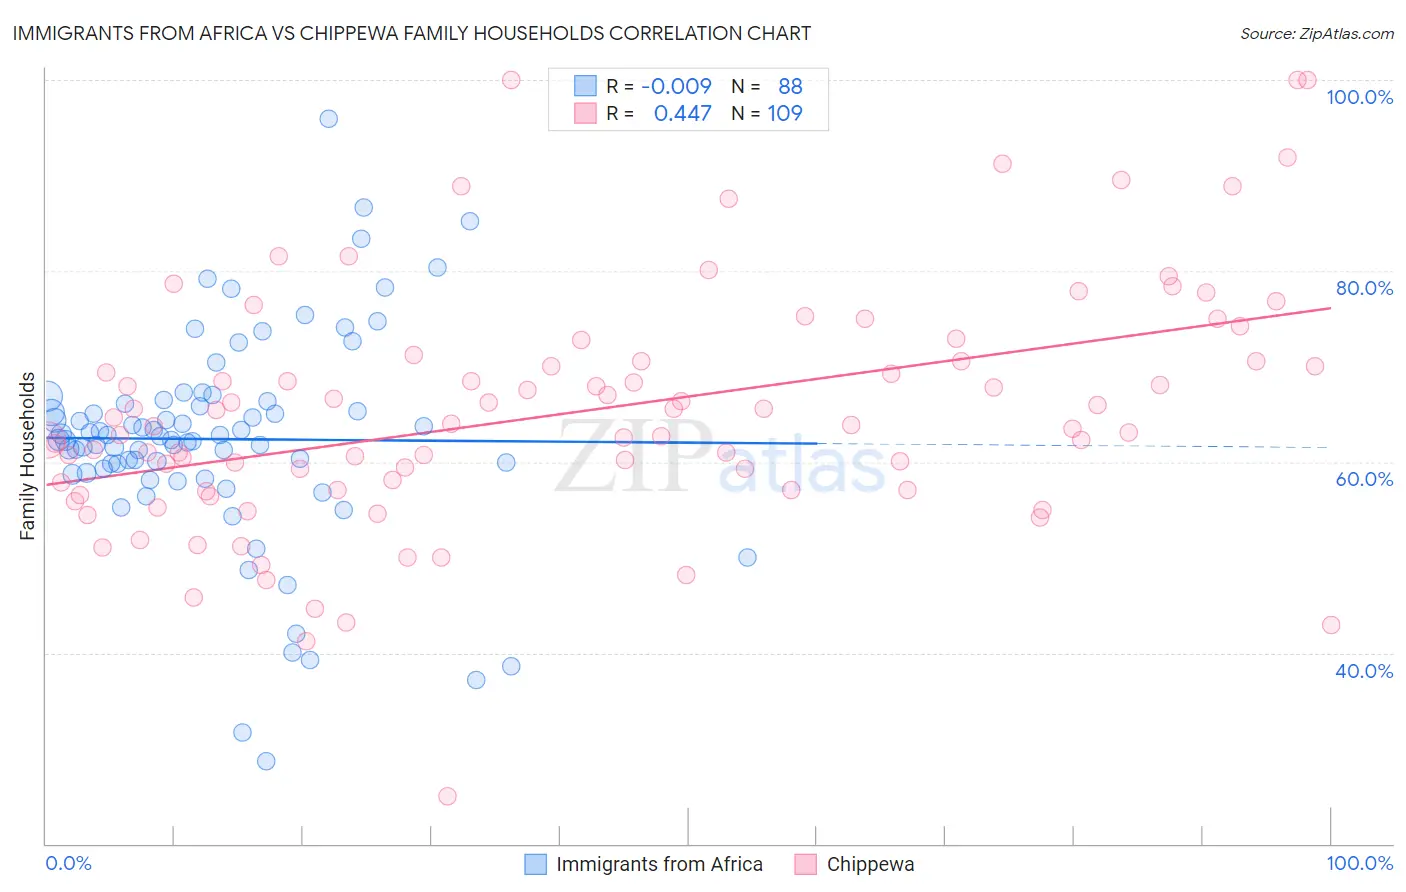Click the Family Households axis label
This screenshot has height=892, width=1406.
(27, 456)
